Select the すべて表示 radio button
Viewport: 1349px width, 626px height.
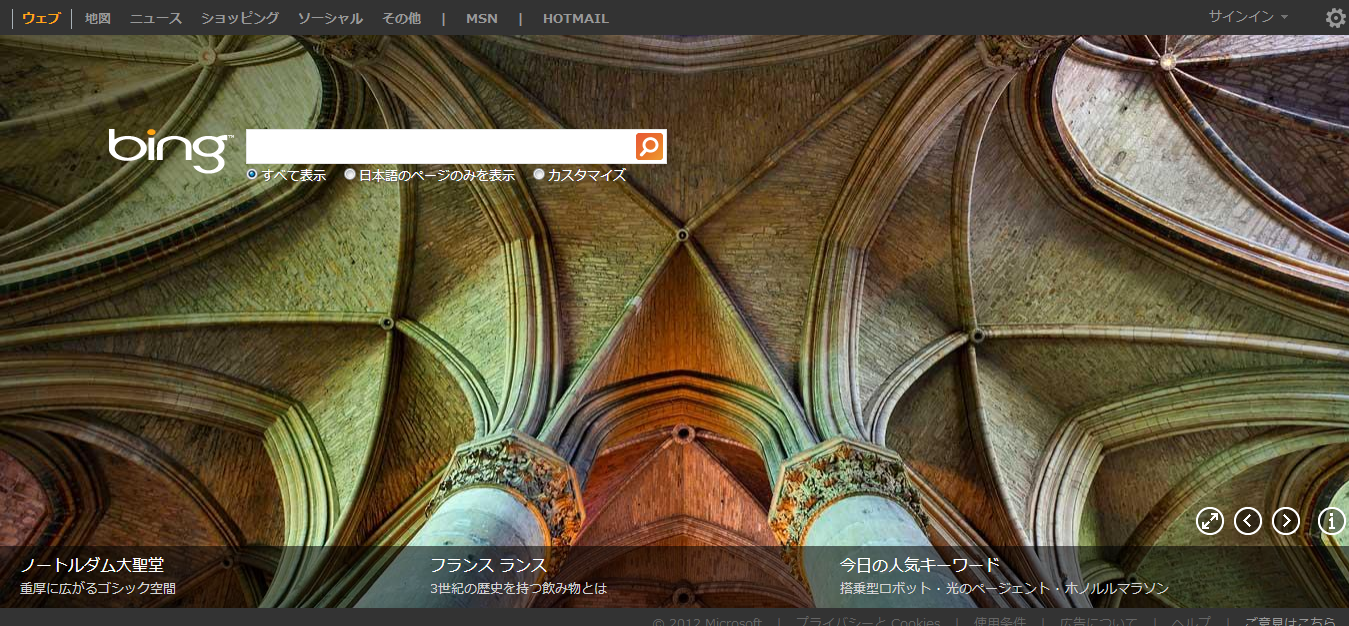pyautogui.click(x=252, y=174)
